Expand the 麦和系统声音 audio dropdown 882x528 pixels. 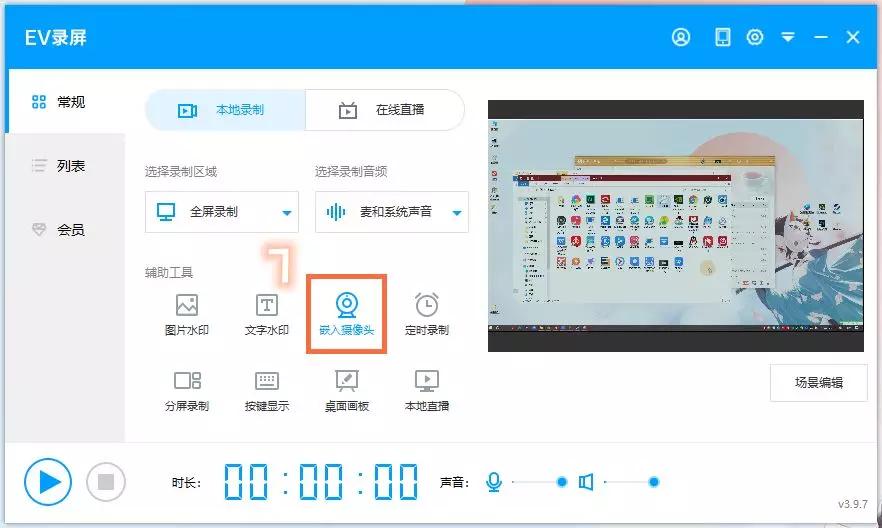coord(392,212)
